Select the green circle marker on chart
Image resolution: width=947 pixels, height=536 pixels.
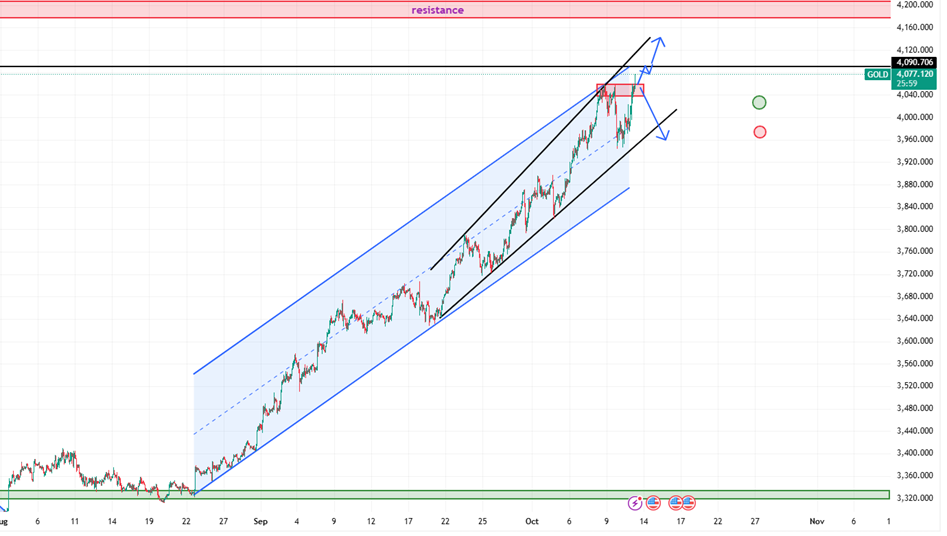pyautogui.click(x=759, y=102)
